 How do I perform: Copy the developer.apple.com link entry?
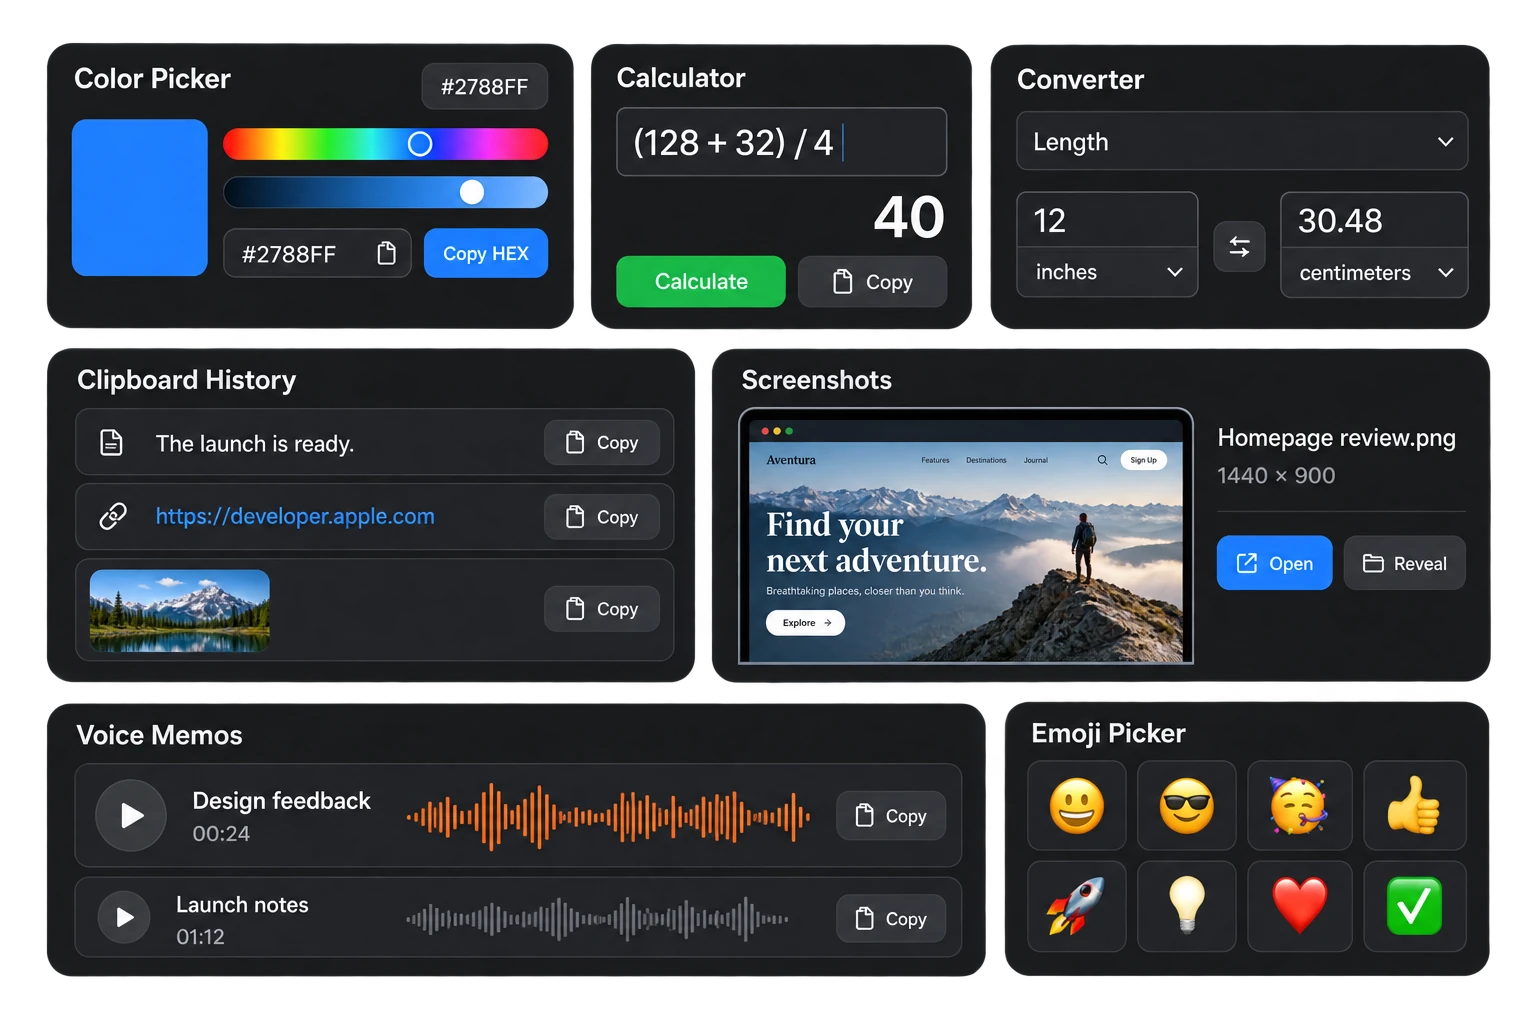pyautogui.click(x=602, y=517)
